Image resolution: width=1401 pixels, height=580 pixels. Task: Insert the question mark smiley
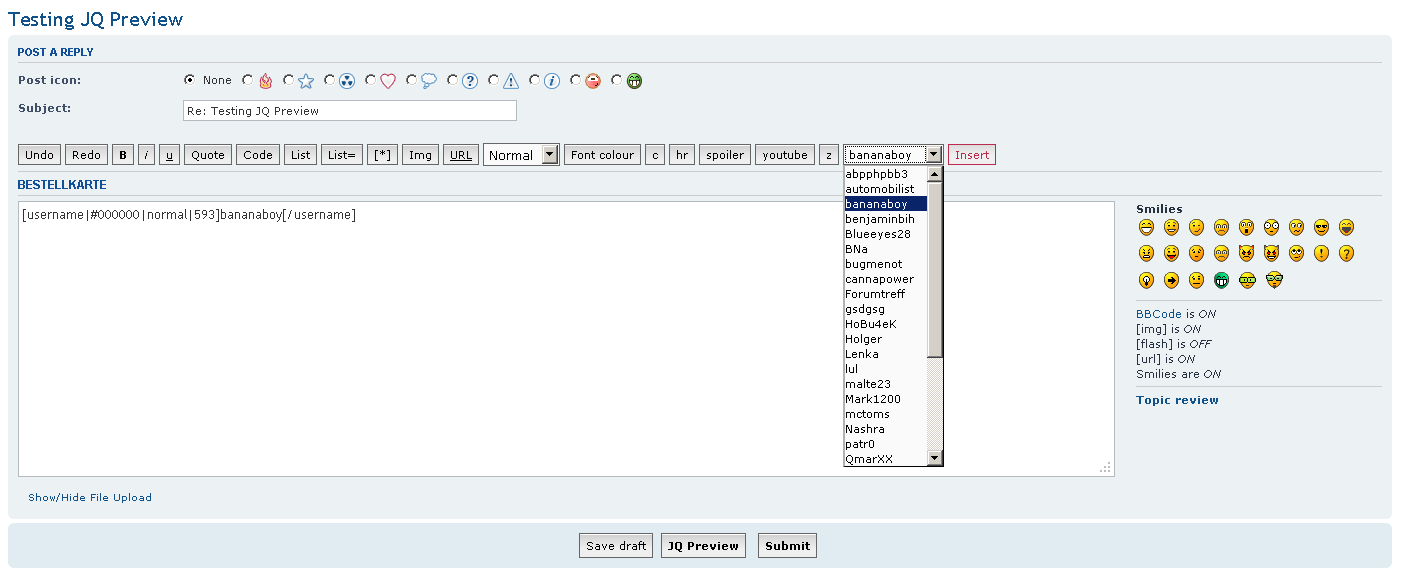click(x=1346, y=254)
